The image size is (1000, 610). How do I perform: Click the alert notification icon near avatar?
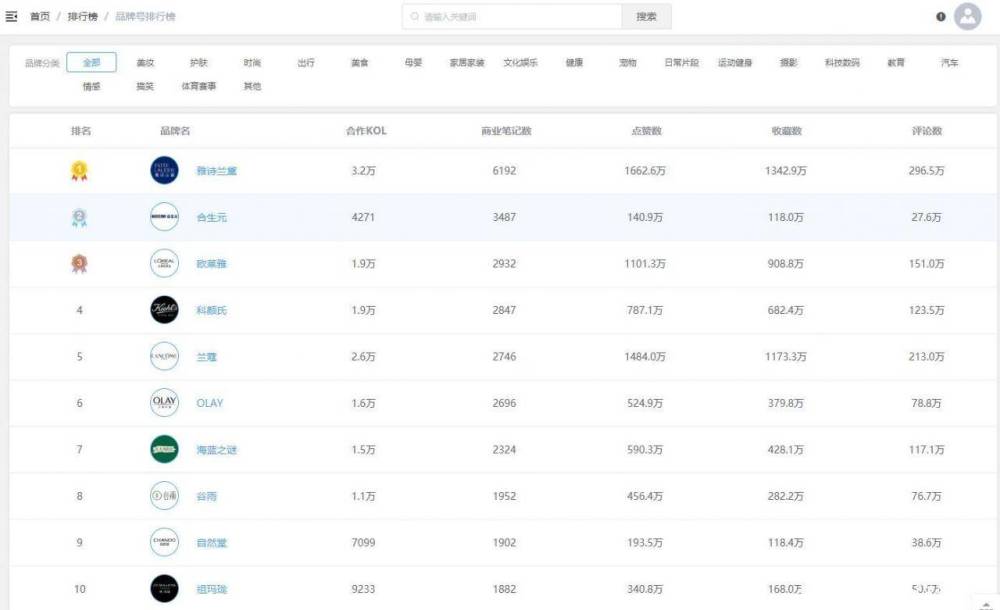coord(940,17)
